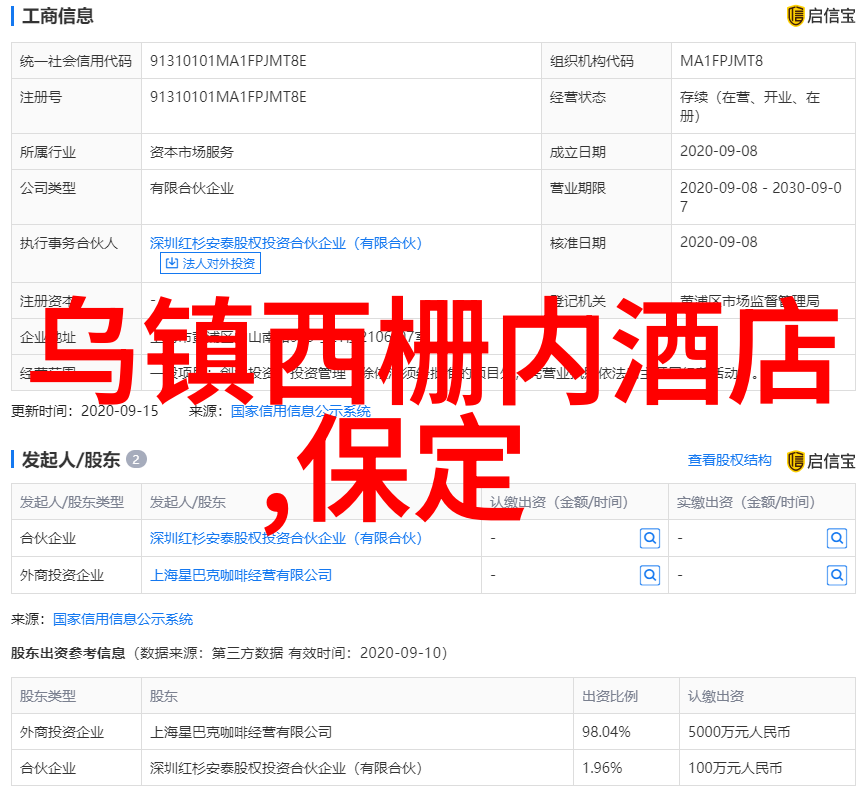Click 上海星巴克咖啡经营有限公司 in 股东出资参考 table

(241, 732)
